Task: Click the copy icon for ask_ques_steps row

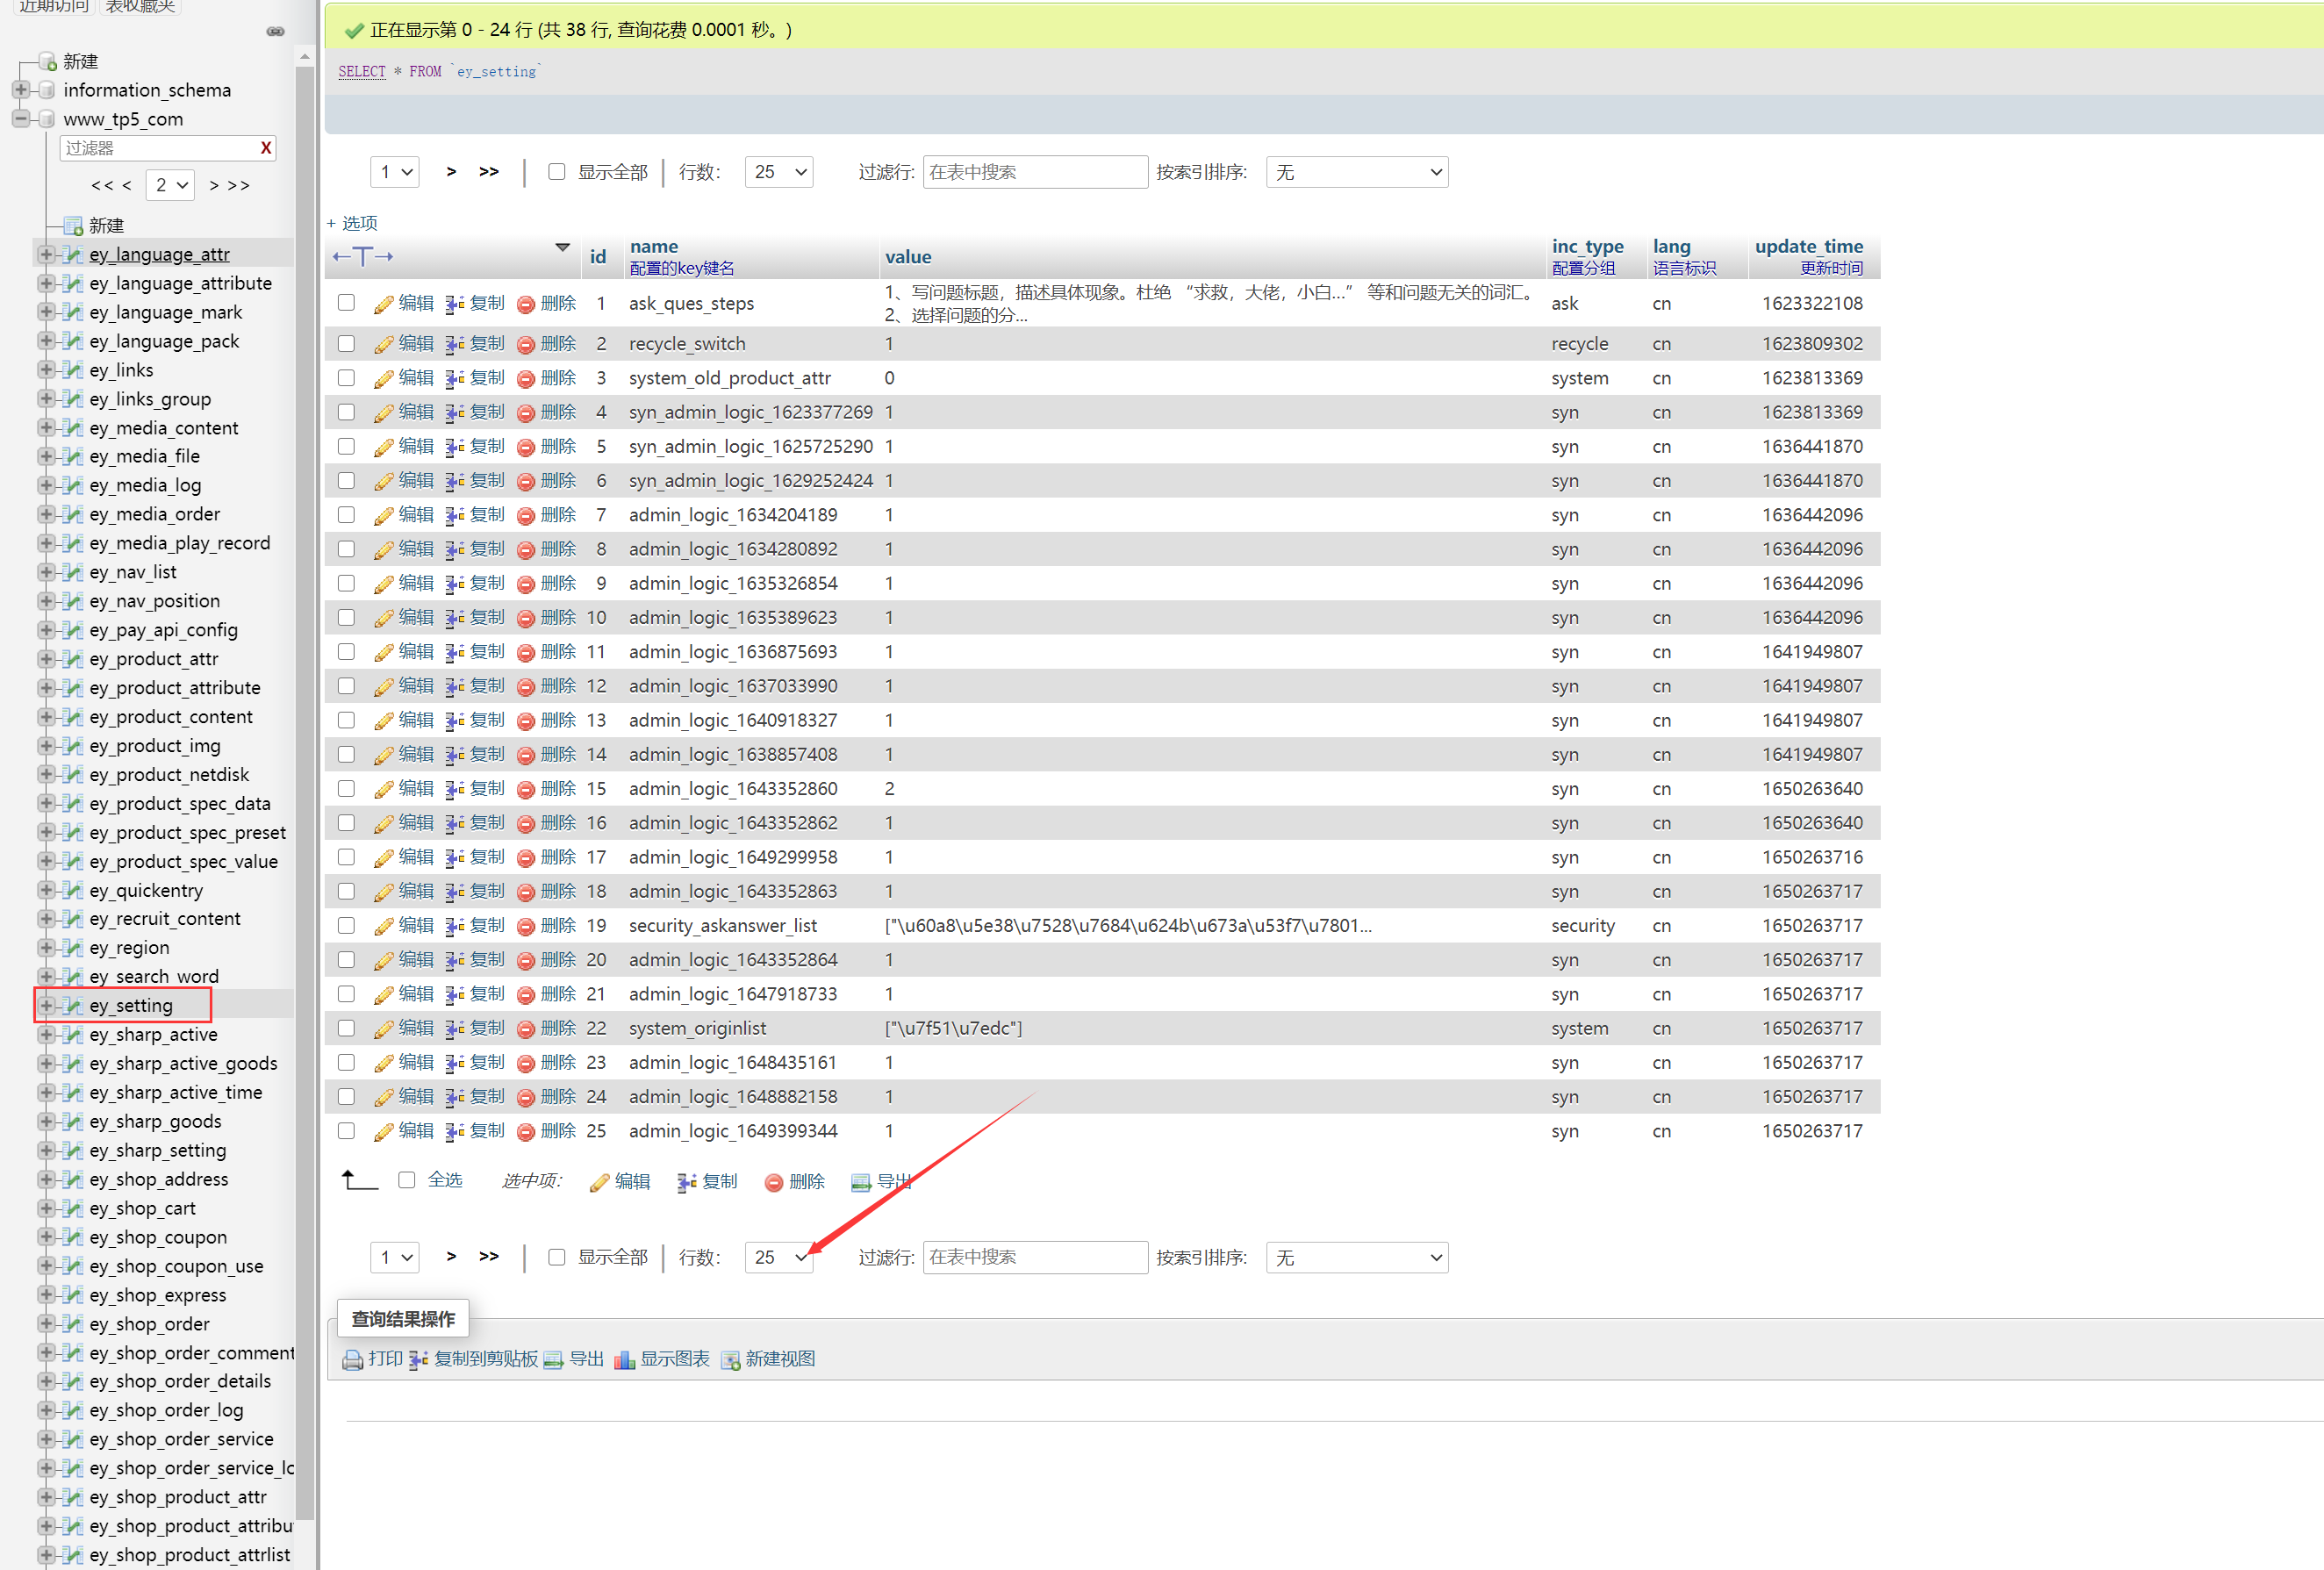Action: tap(455, 304)
